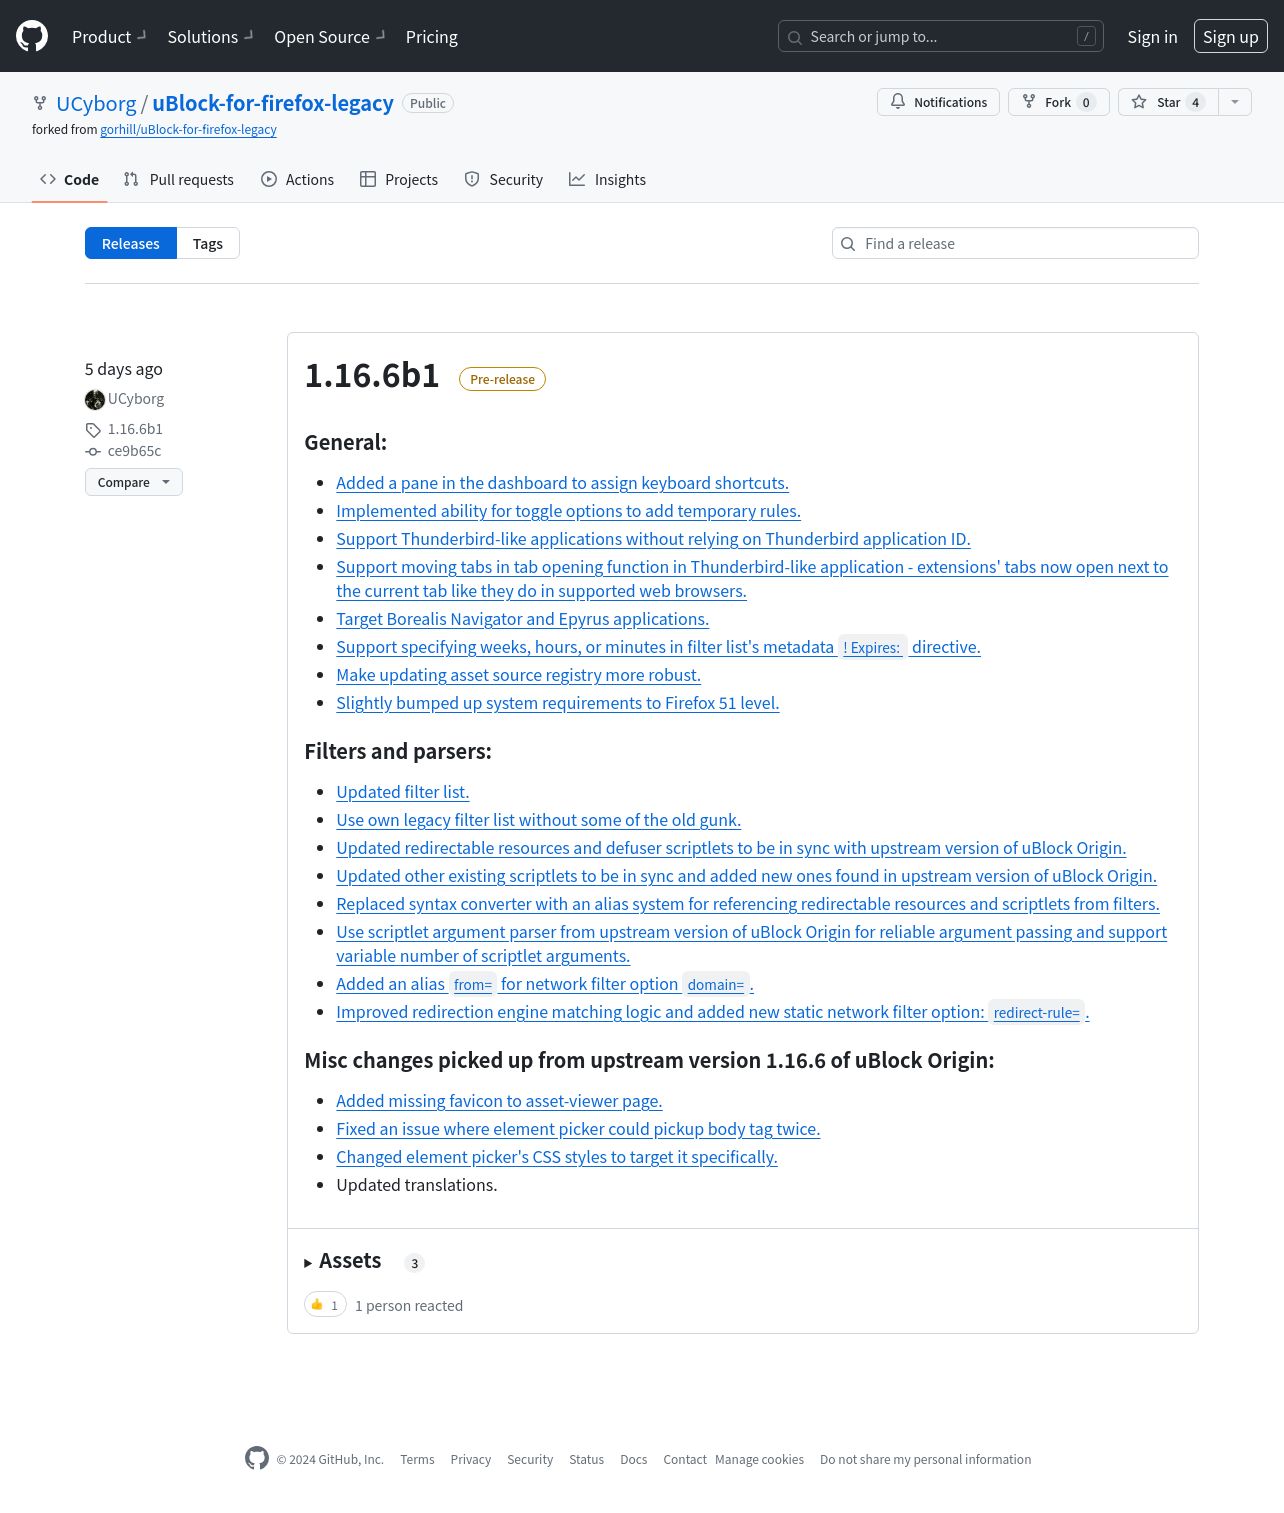Open the Contact footer link
The image size is (1284, 1513).
pyautogui.click(x=684, y=1460)
